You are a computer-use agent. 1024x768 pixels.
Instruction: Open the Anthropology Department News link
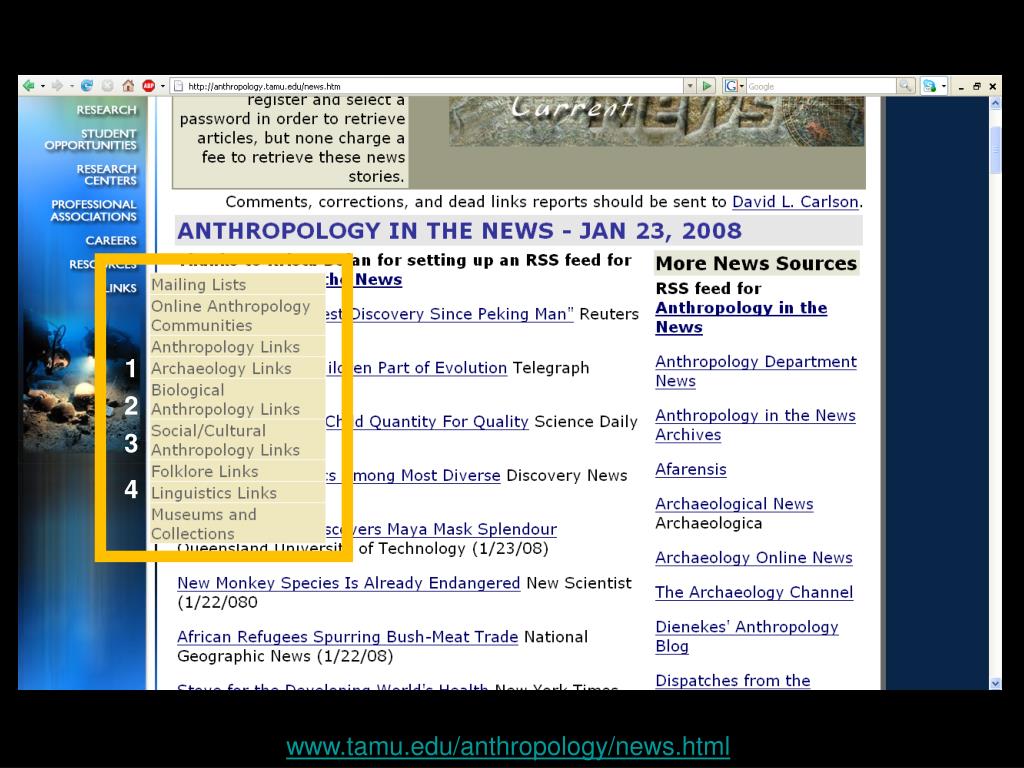[x=756, y=371]
